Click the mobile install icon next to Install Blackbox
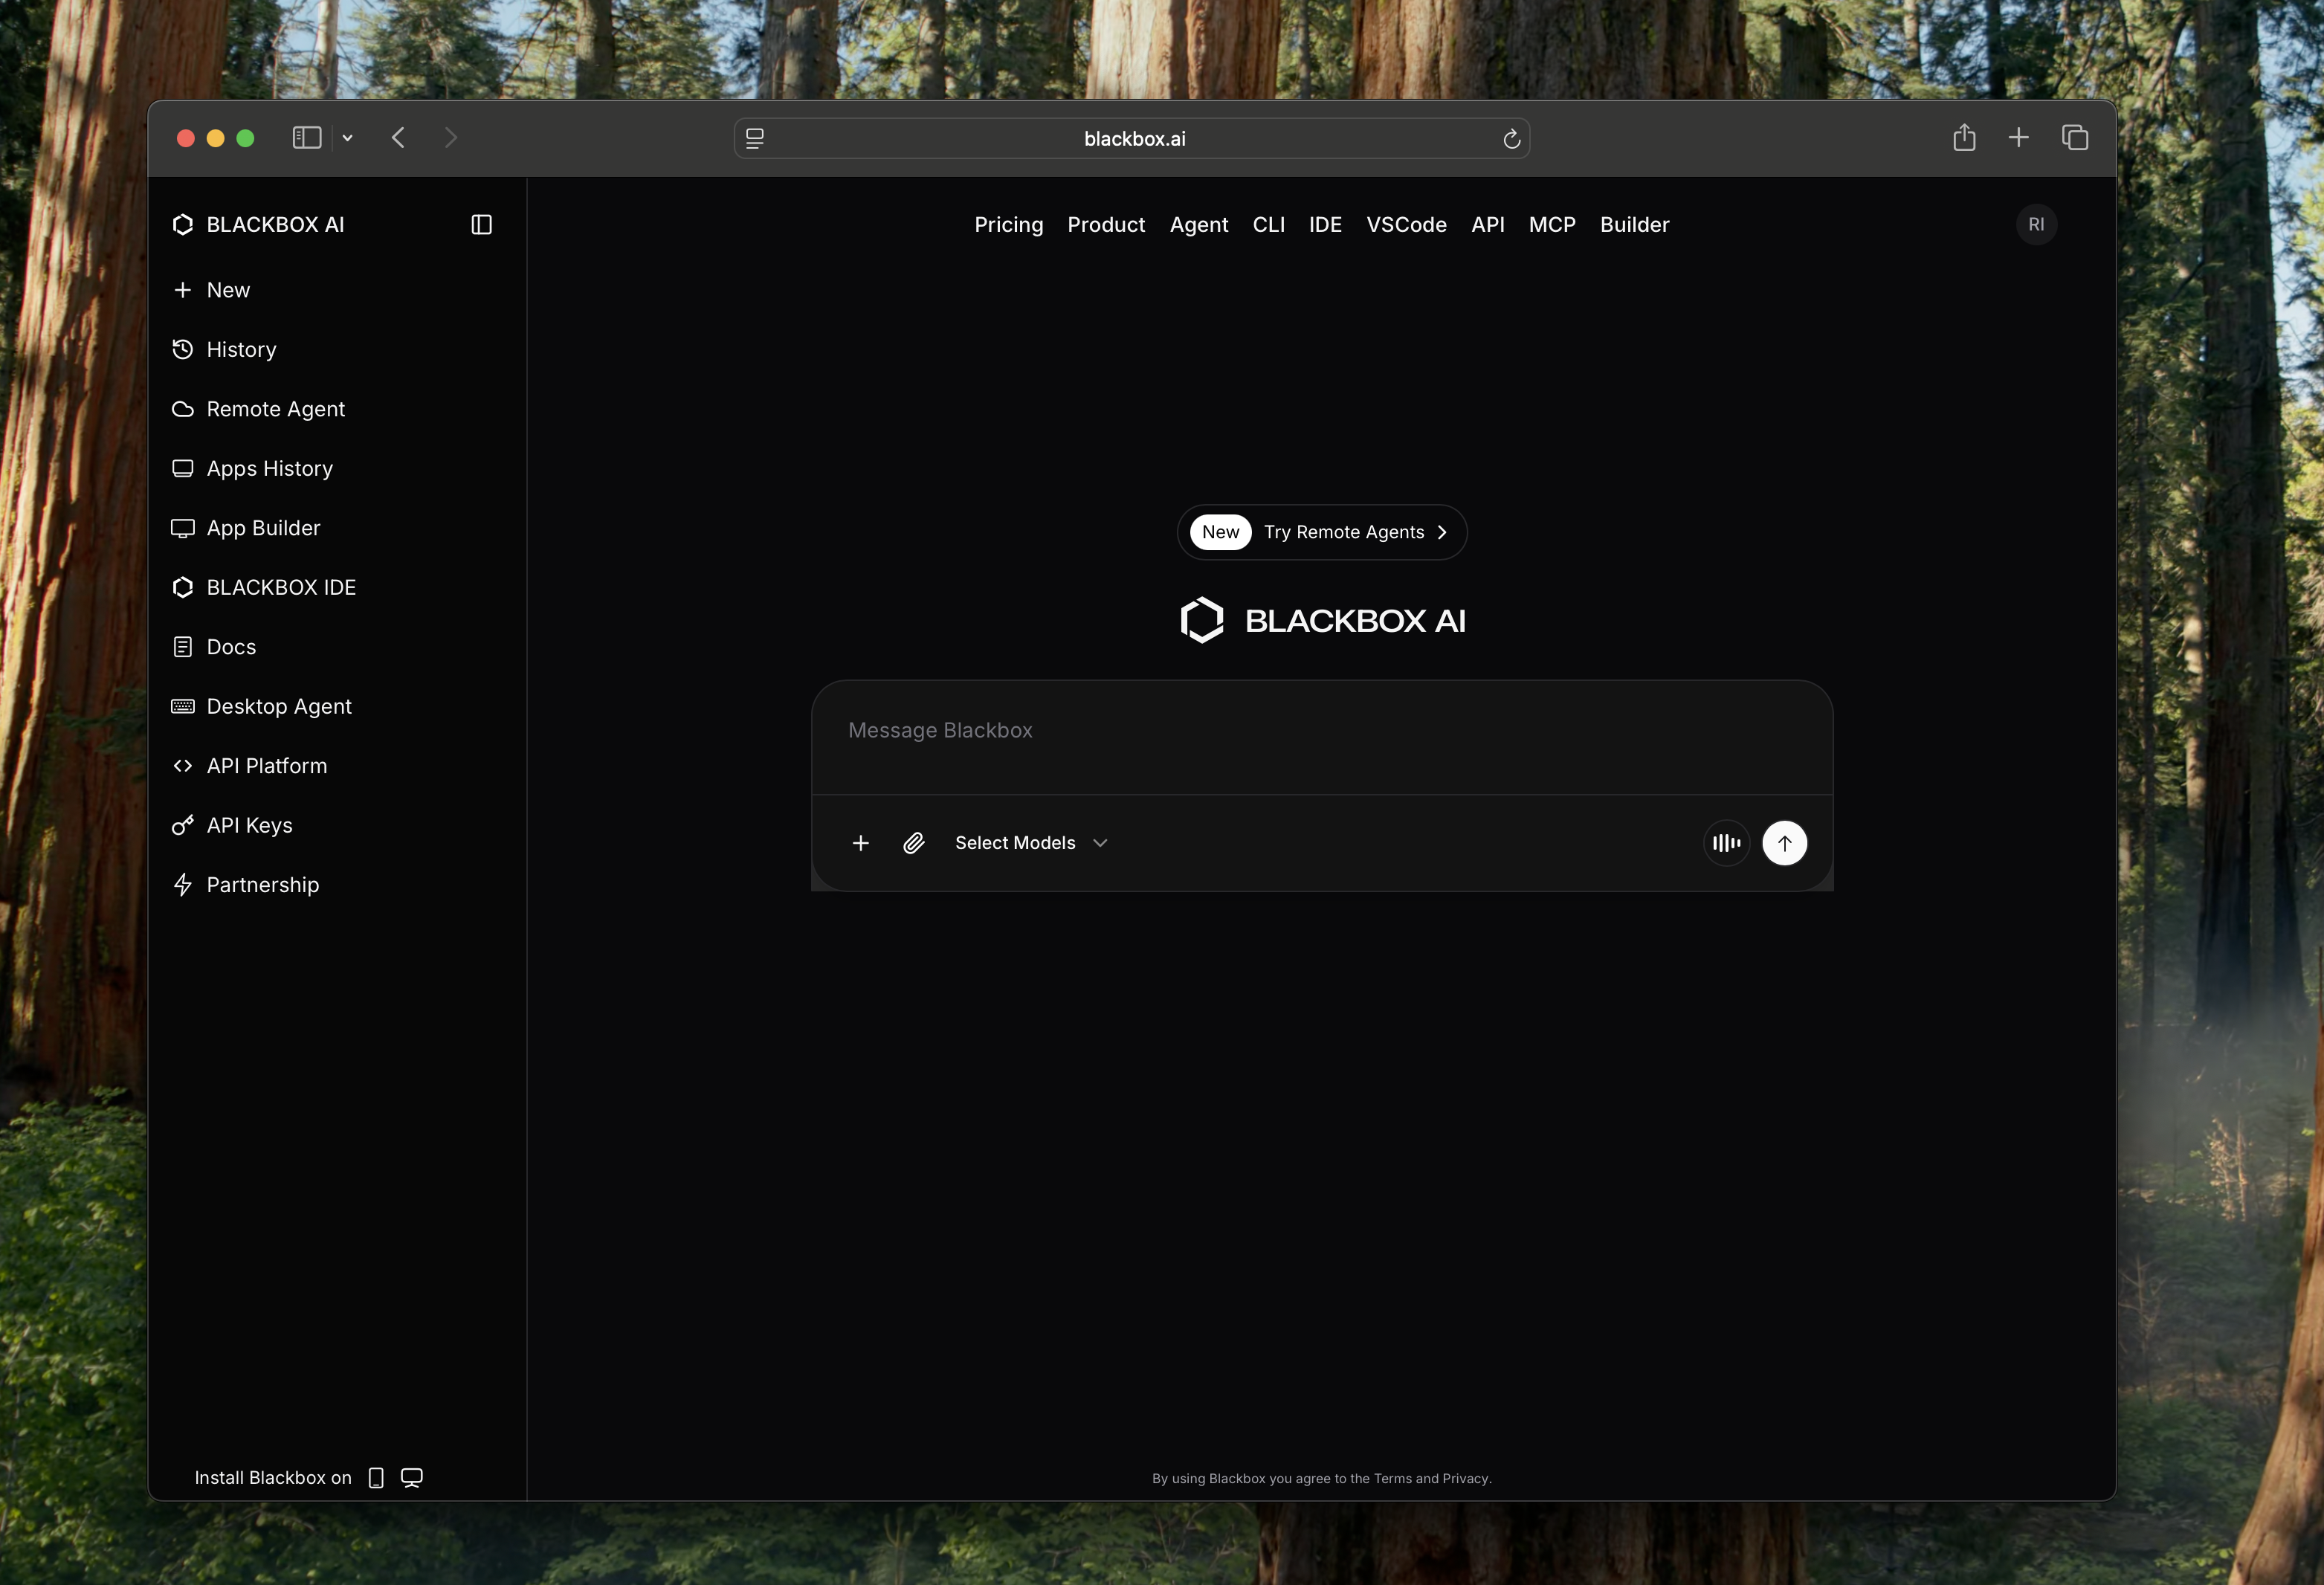The width and height of the screenshot is (2324, 1585). pos(375,1478)
